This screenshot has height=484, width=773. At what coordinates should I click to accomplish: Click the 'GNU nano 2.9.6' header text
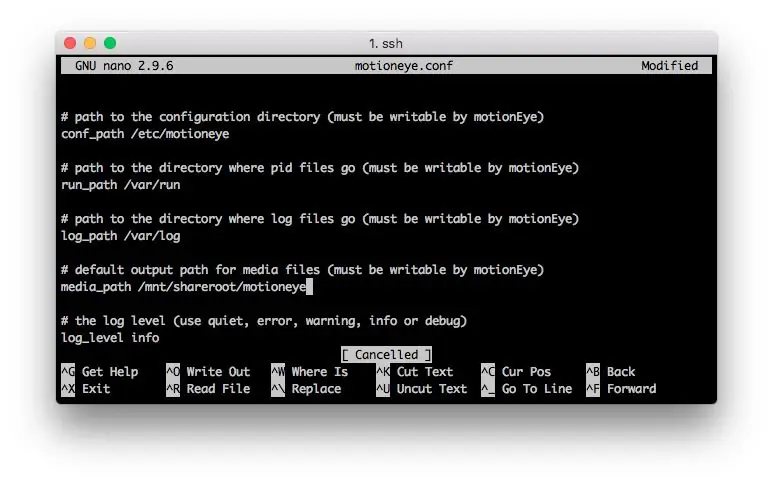coord(124,66)
